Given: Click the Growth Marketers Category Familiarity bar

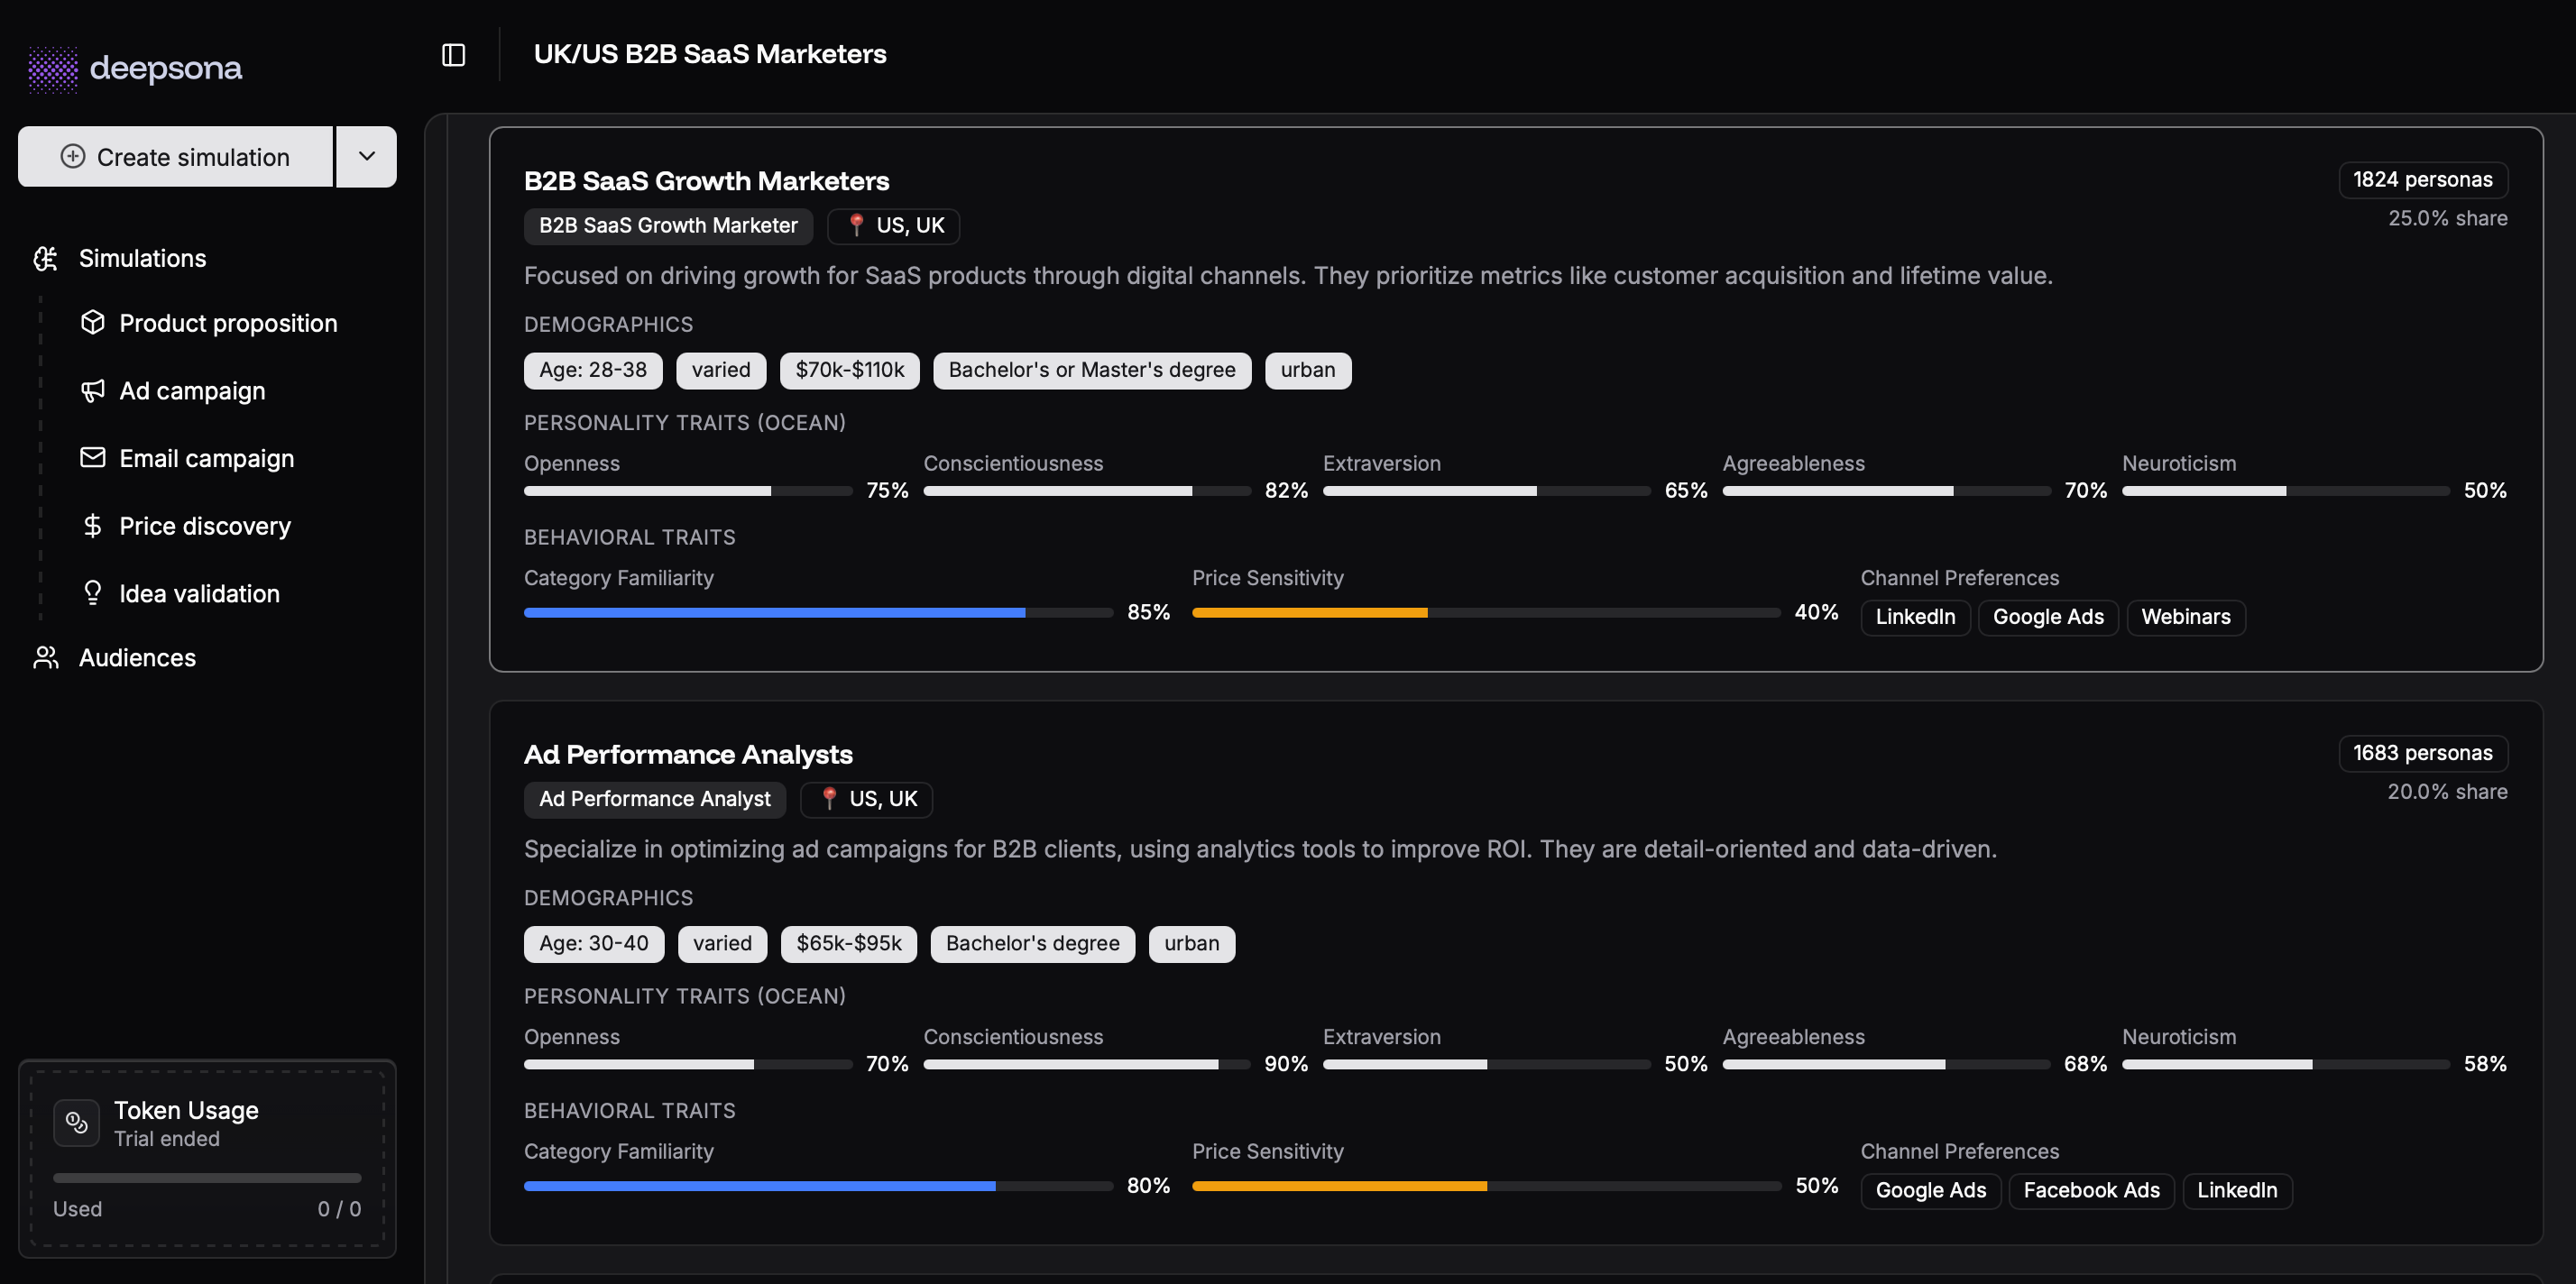Looking at the screenshot, I should coord(817,612).
